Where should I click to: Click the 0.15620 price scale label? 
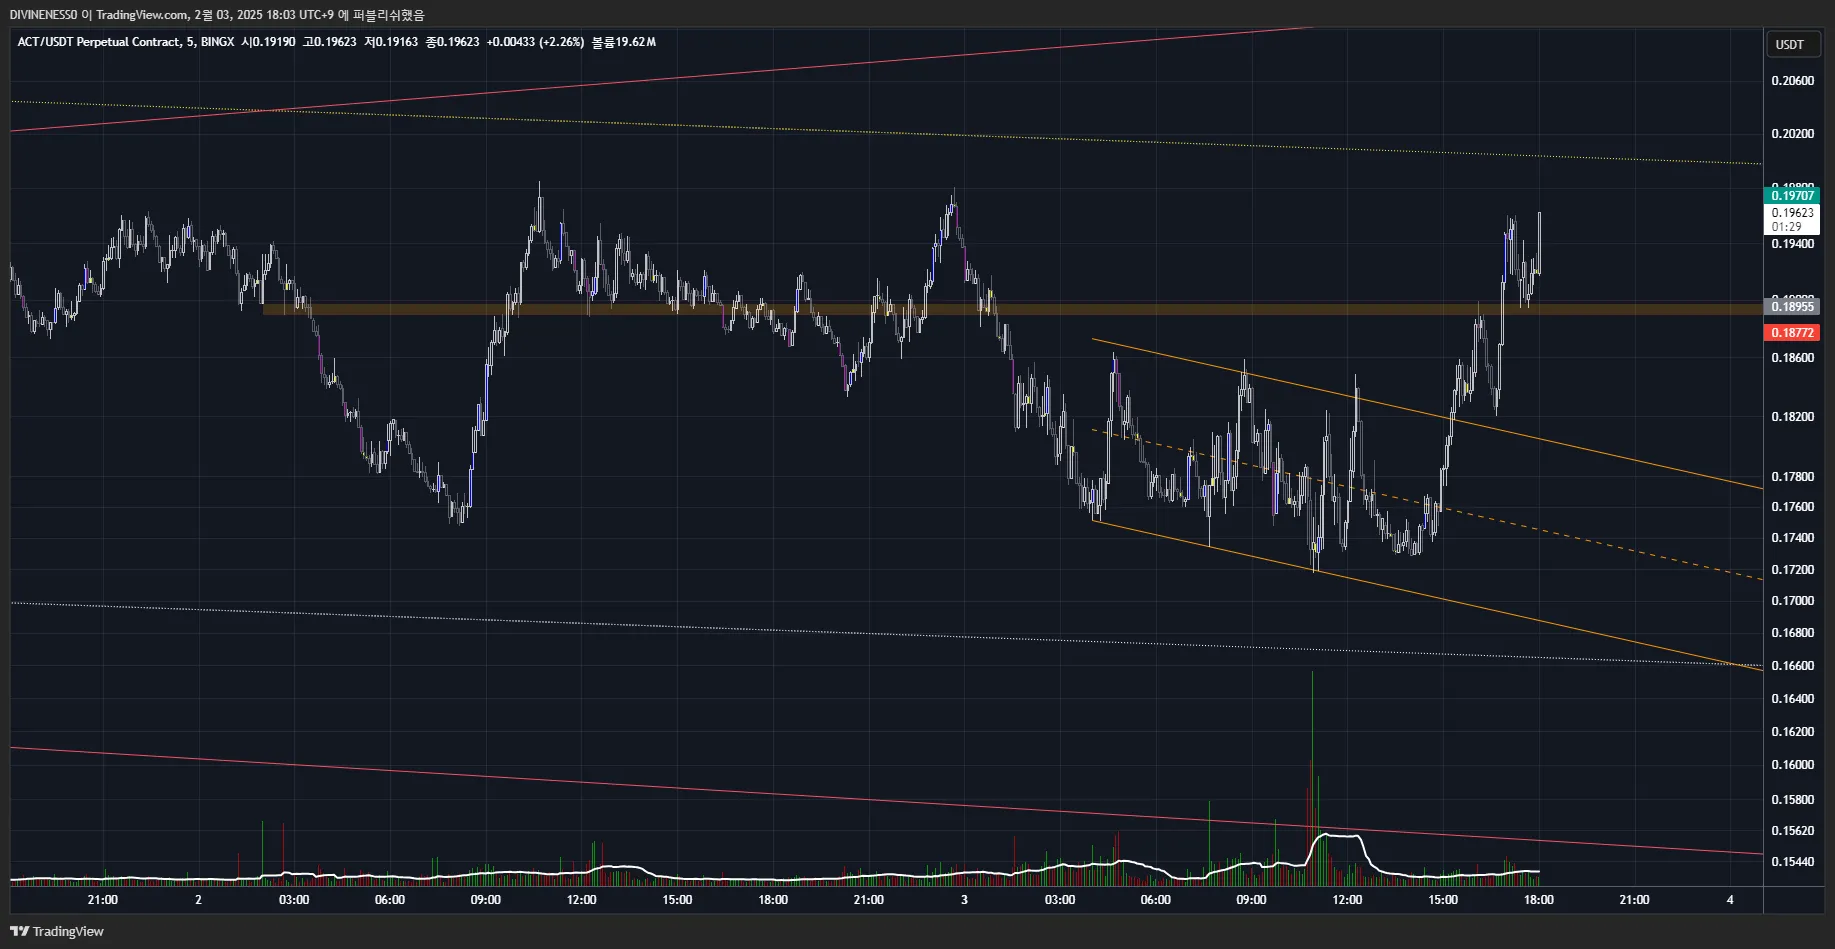pyautogui.click(x=1792, y=831)
